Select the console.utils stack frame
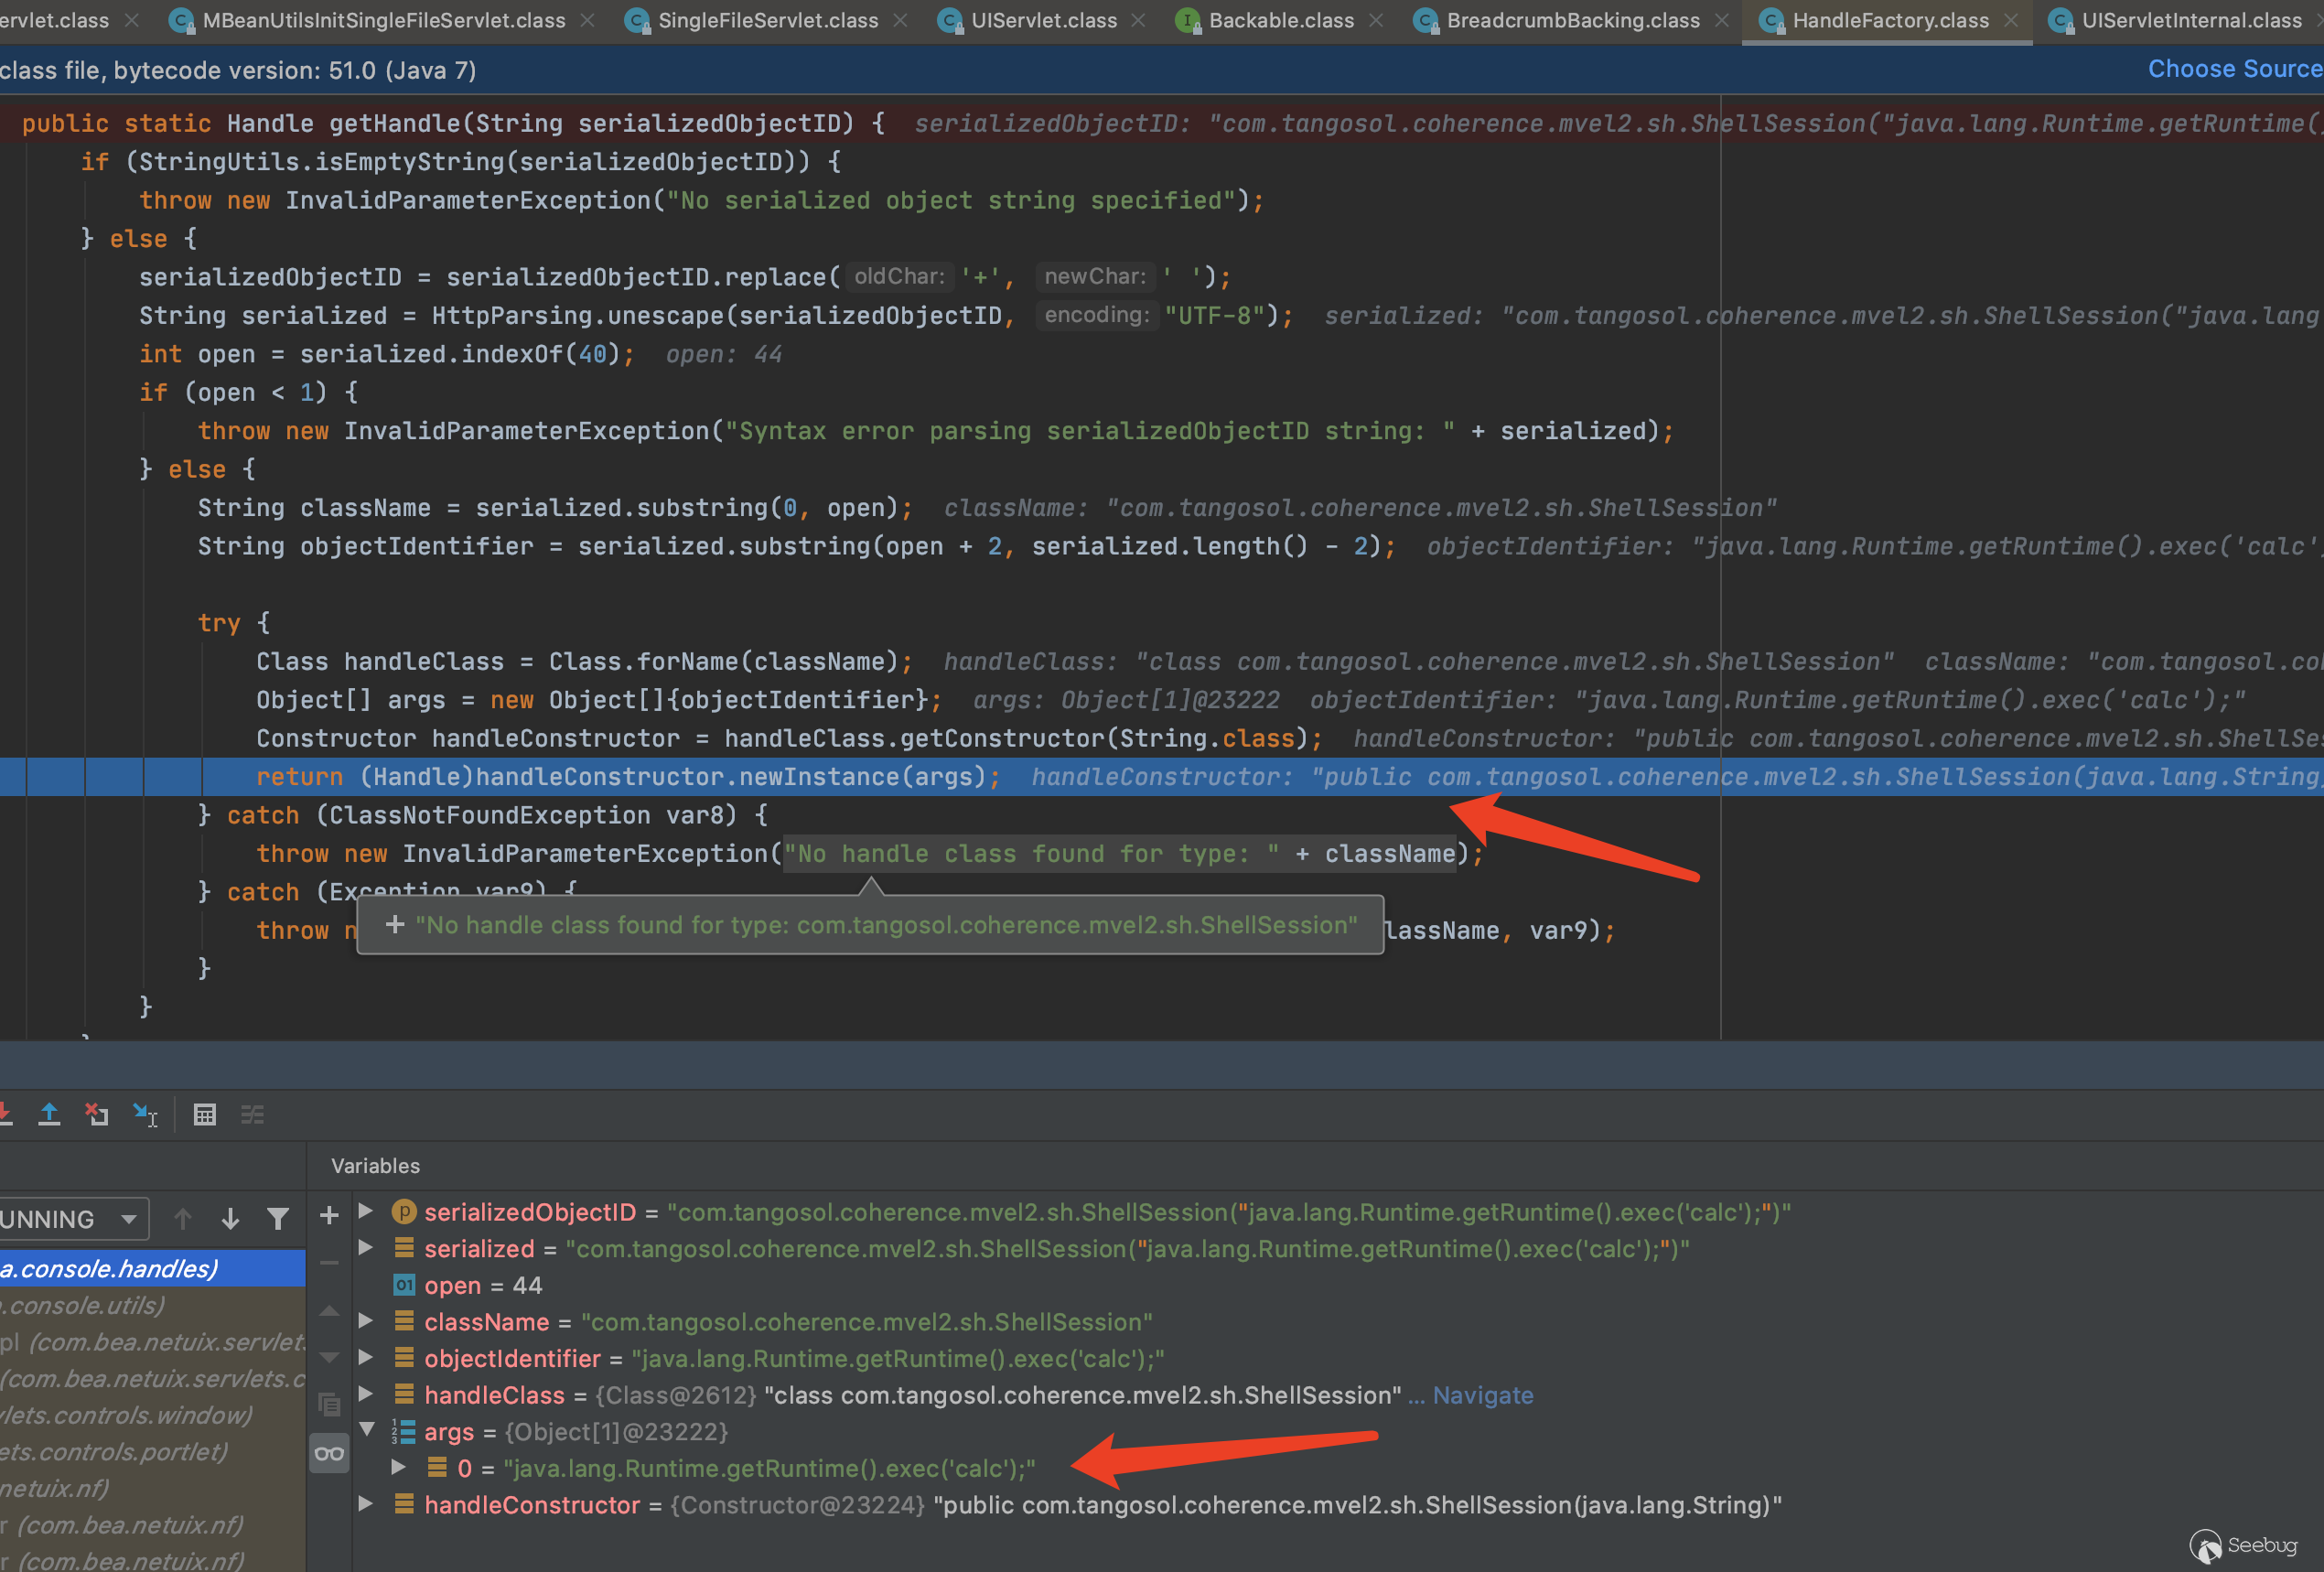 85,1304
